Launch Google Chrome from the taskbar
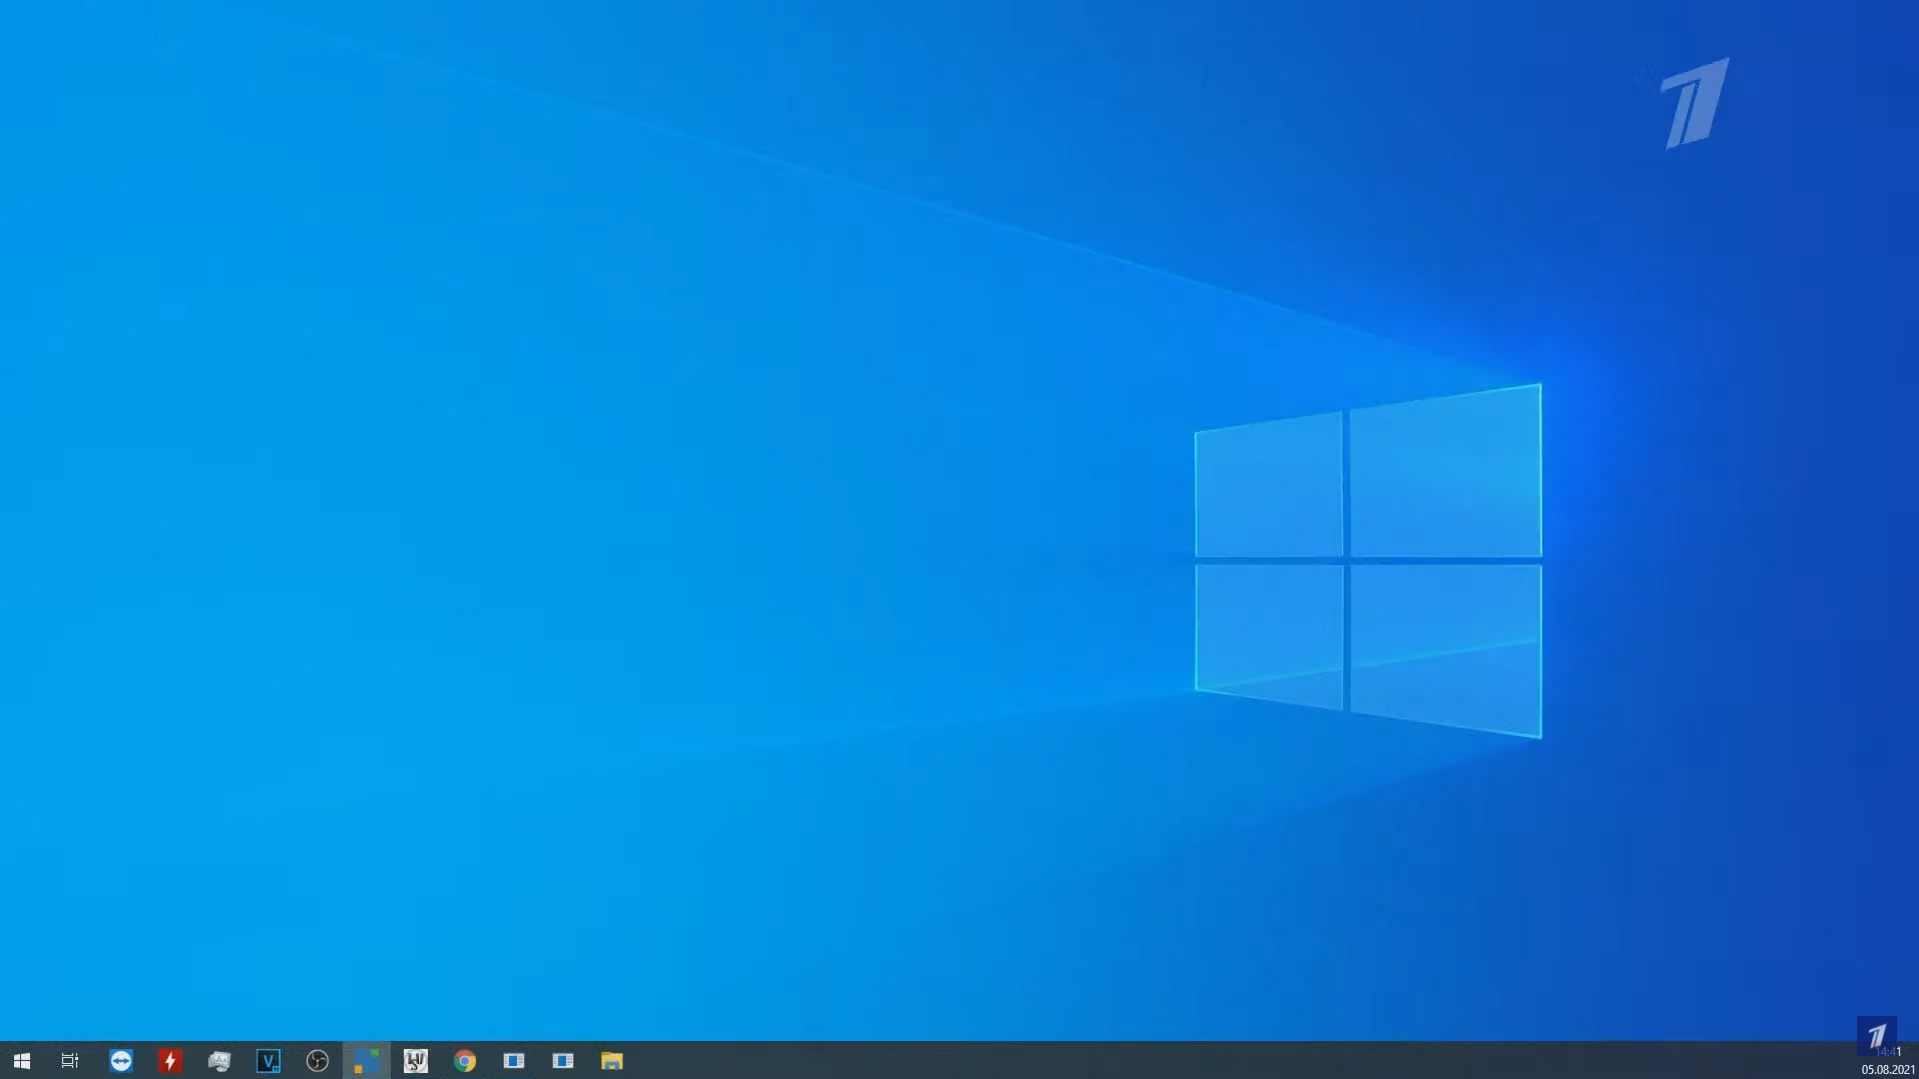 (x=464, y=1060)
